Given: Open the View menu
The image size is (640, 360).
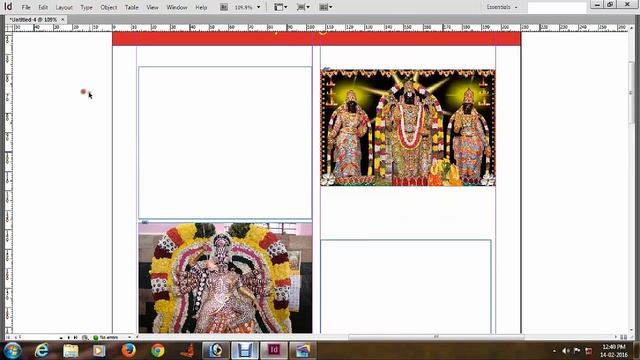Looking at the screenshot, I should pyautogui.click(x=152, y=7).
